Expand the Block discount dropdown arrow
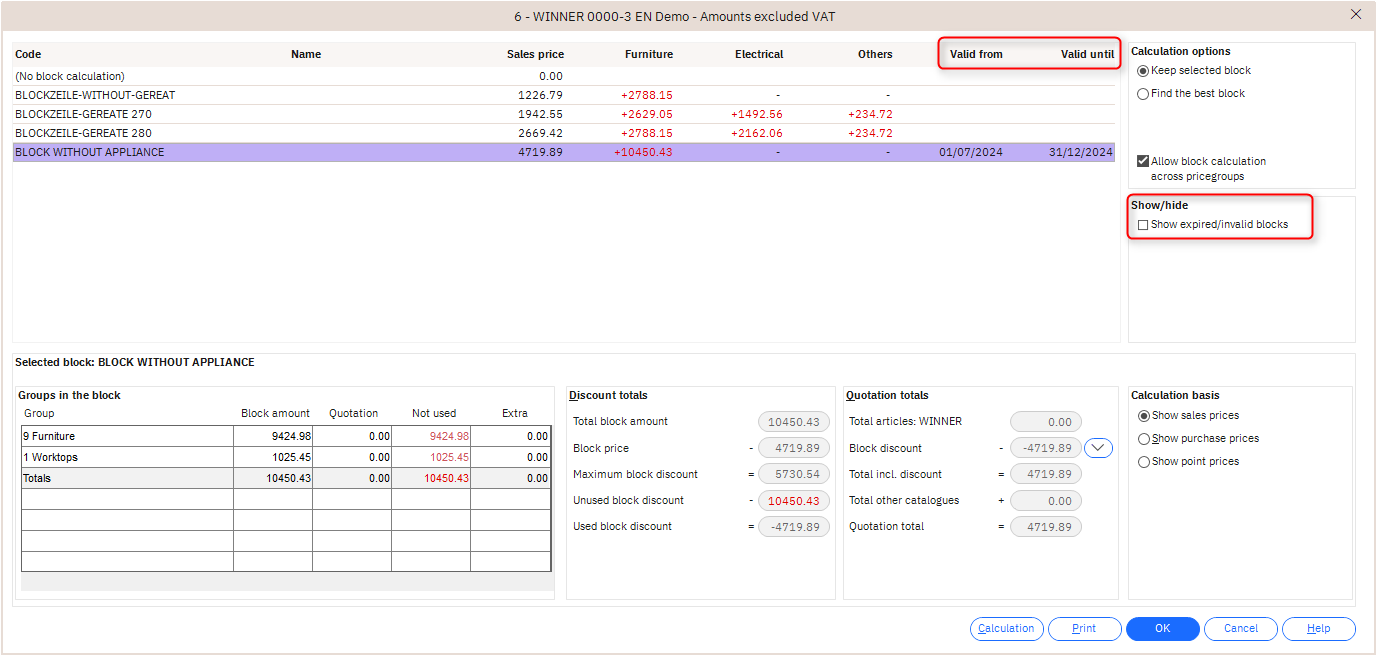1377x656 pixels. coord(1098,448)
